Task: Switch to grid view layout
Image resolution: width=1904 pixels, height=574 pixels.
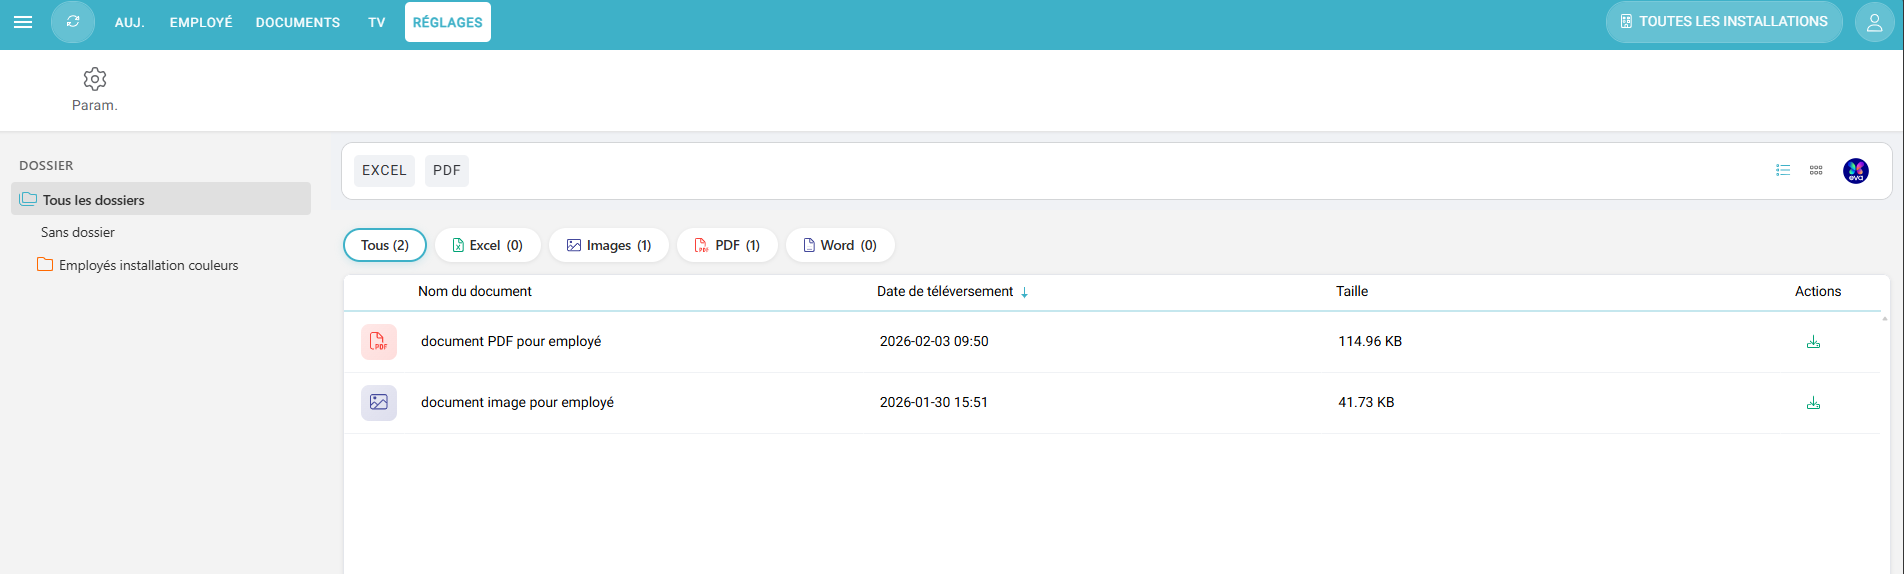Action: (x=1816, y=171)
